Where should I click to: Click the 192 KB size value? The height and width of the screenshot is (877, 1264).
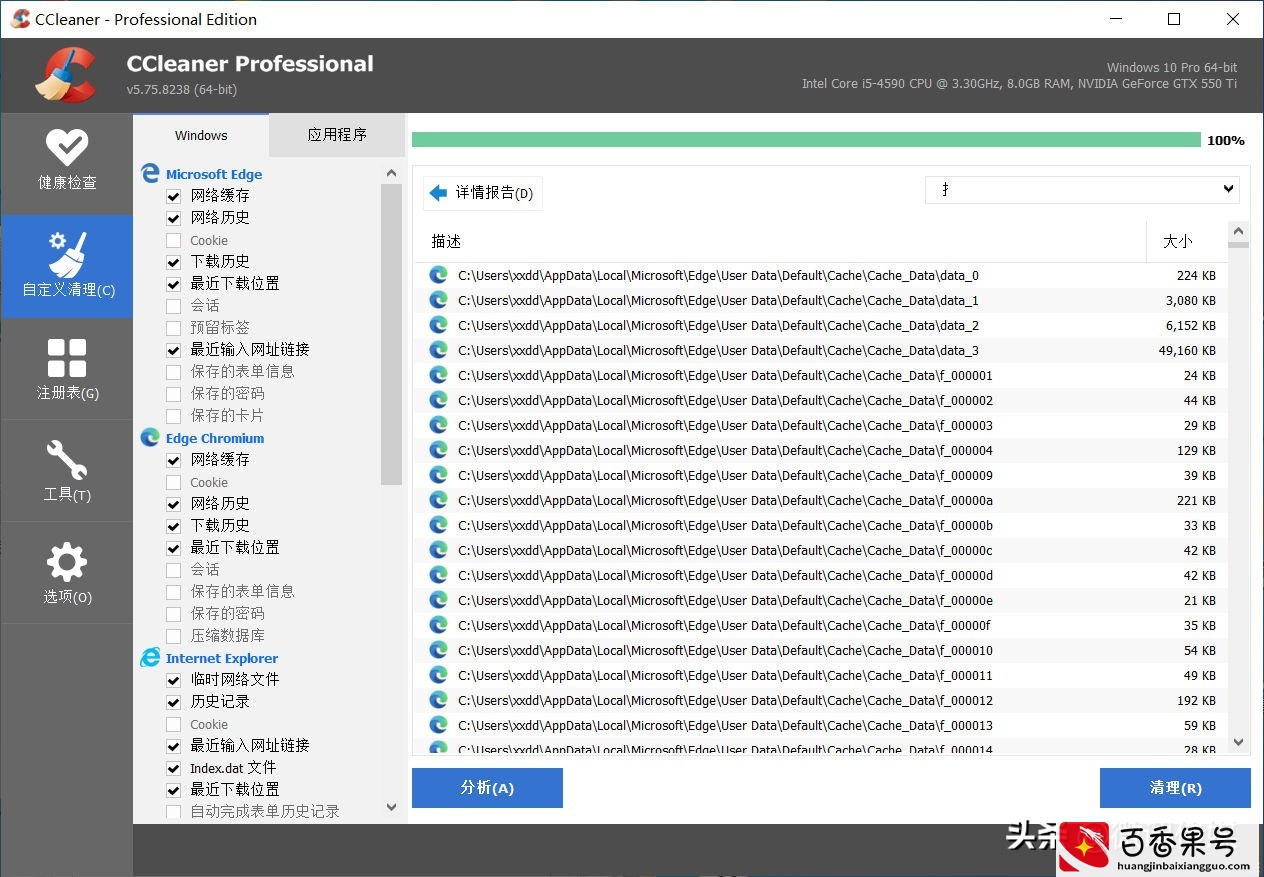click(1196, 701)
